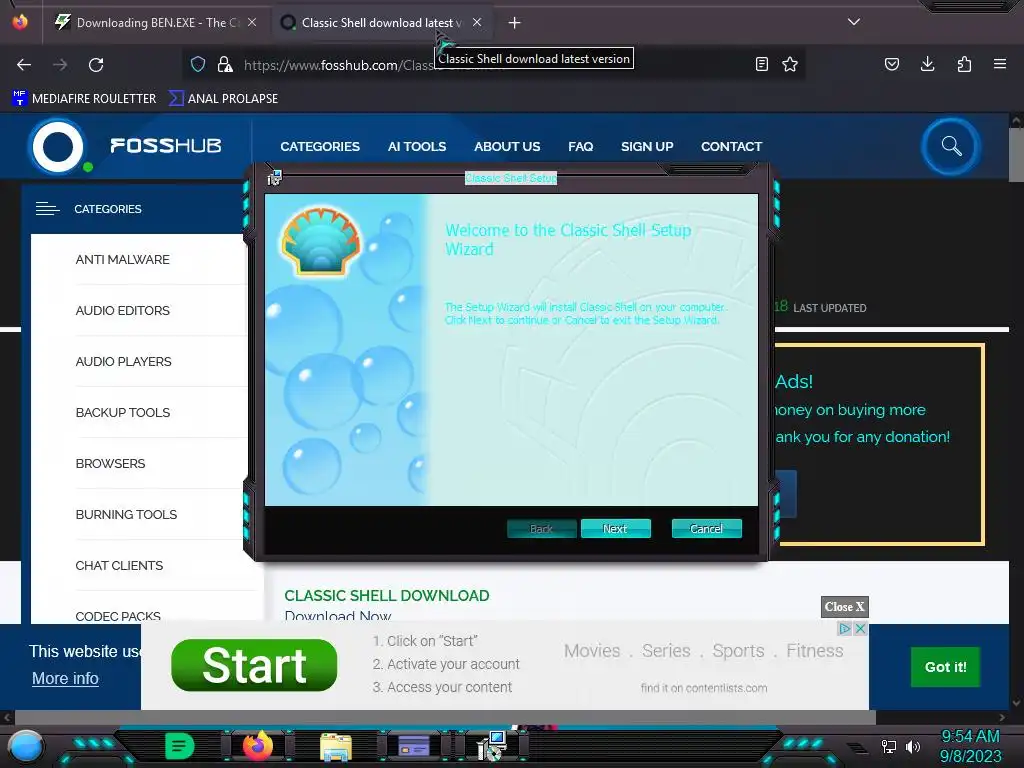Toggle reader view icon in address bar
1024x768 pixels.
click(x=761, y=64)
